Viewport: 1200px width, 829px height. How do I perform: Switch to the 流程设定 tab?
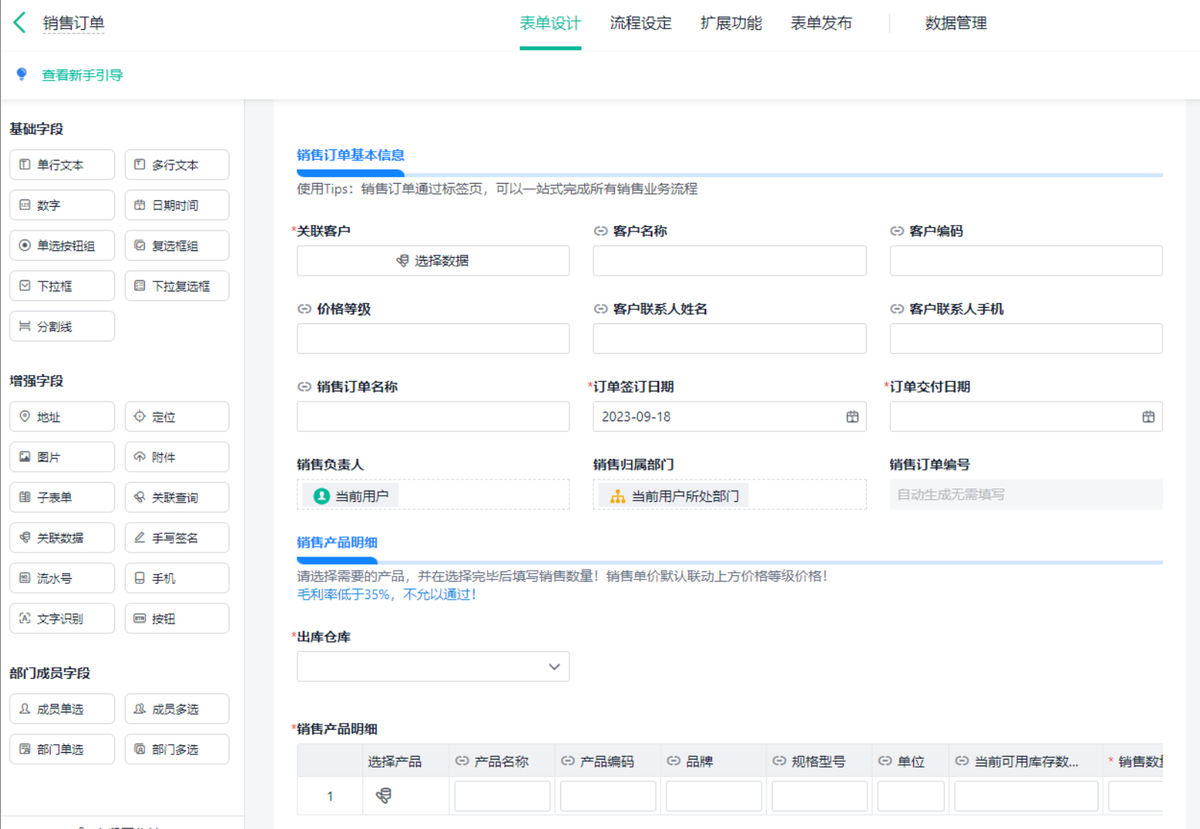pyautogui.click(x=641, y=23)
